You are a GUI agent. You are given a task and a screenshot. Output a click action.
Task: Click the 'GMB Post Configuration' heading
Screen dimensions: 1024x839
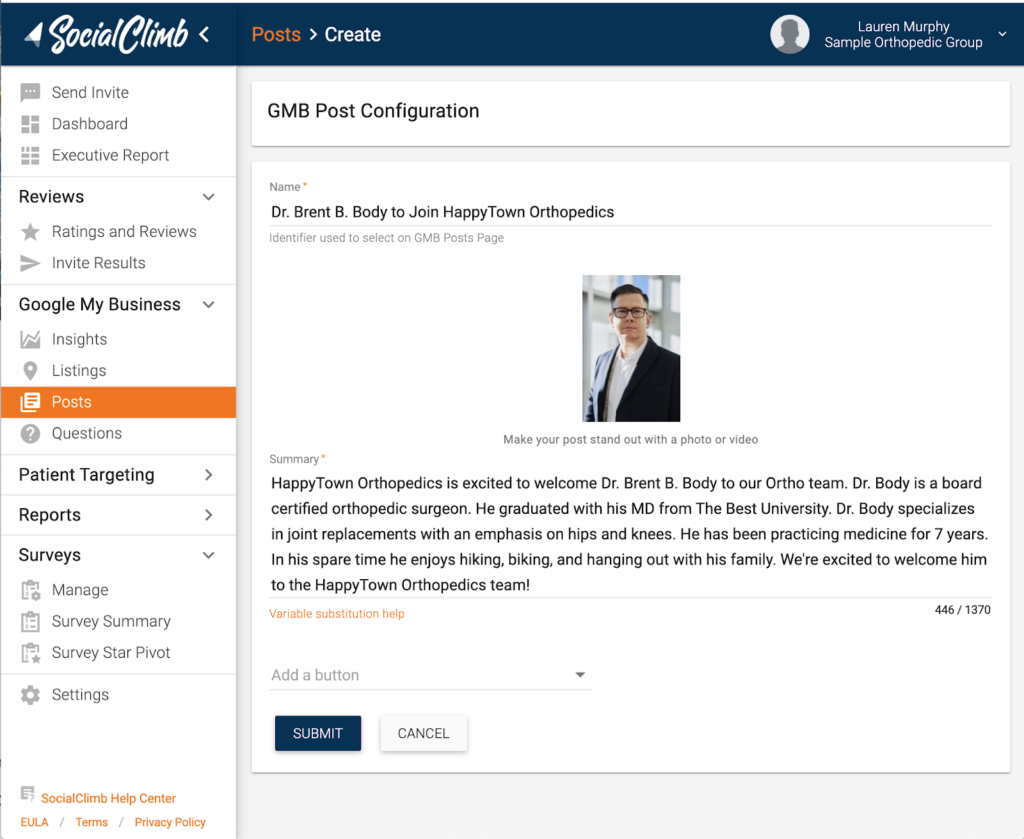click(373, 111)
